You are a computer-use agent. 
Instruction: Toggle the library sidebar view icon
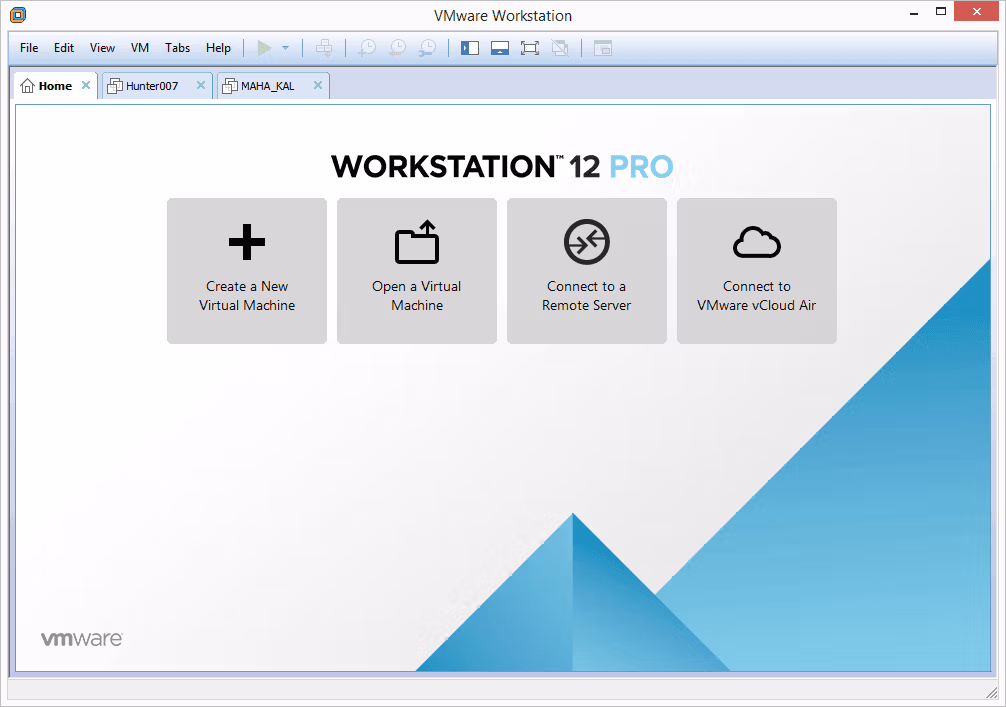[470, 48]
